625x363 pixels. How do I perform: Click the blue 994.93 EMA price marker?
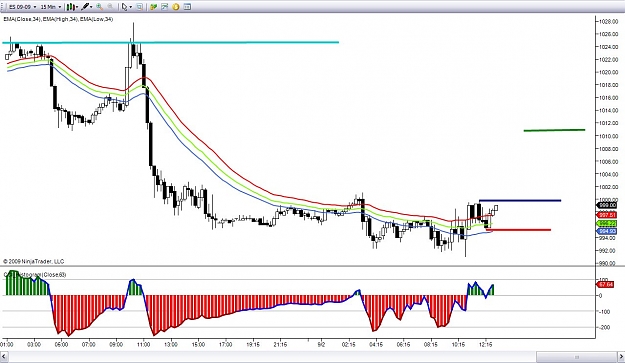click(x=607, y=231)
